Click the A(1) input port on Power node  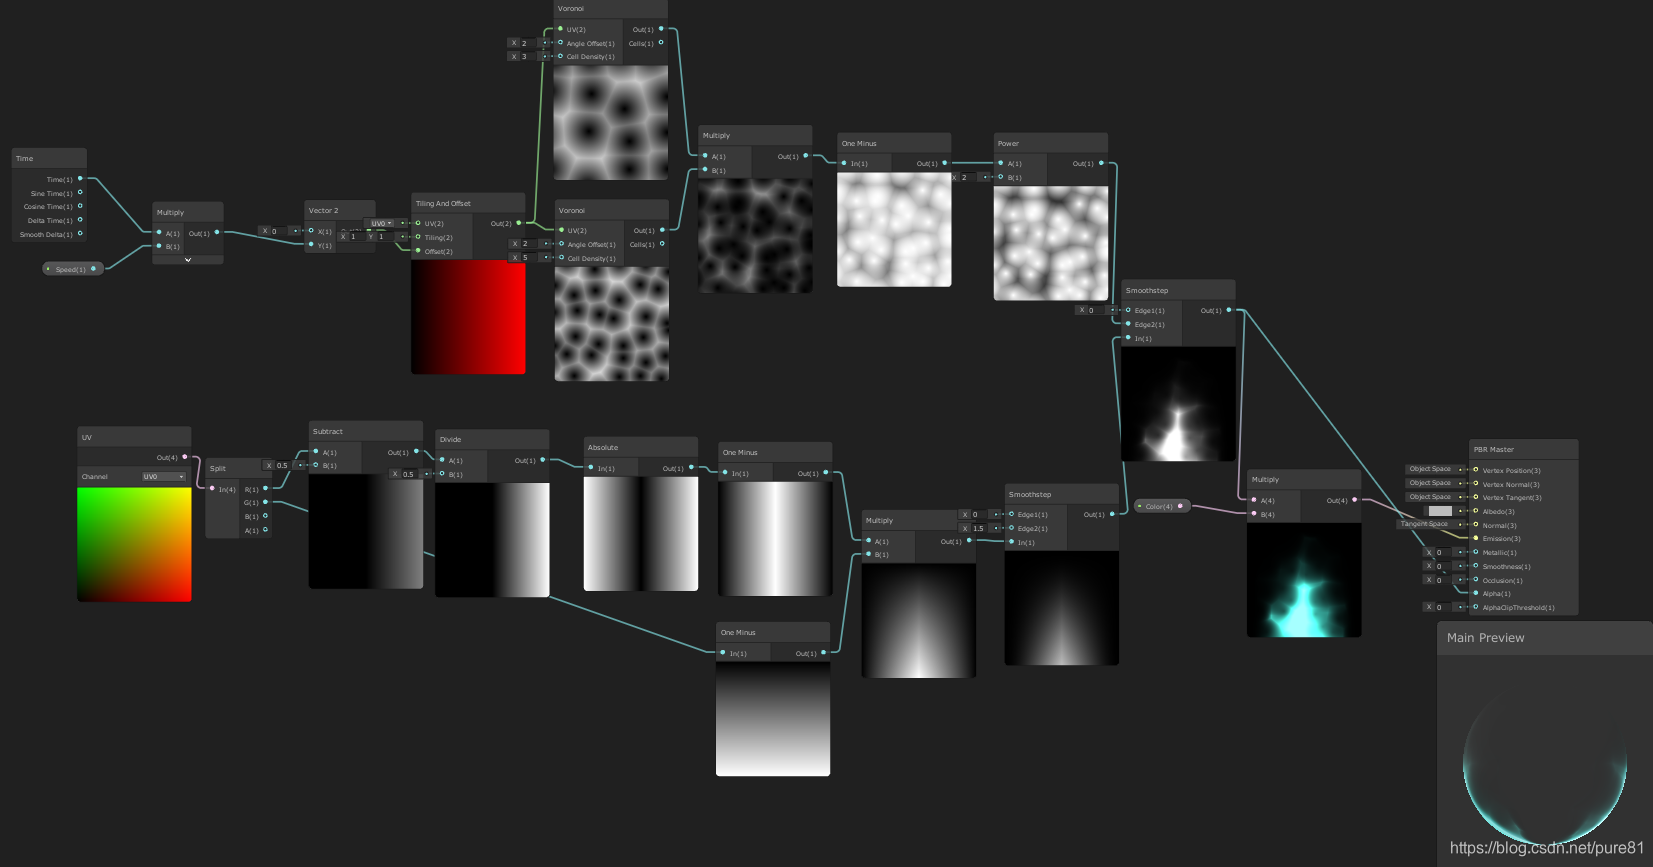click(1000, 163)
